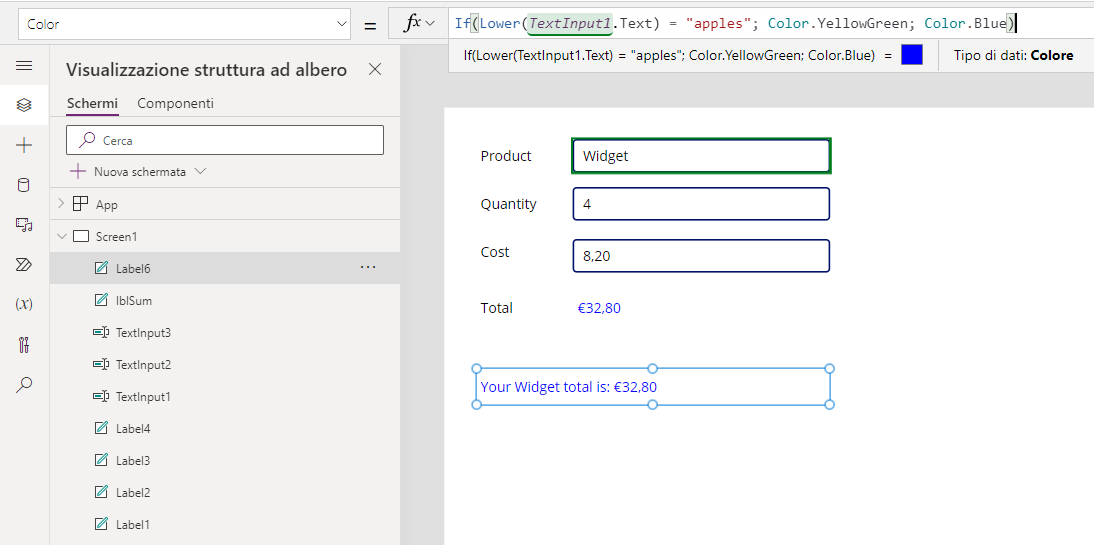Click the Tipo di dati Colore text
Screen dimensions: 1094x545
coord(1014,55)
